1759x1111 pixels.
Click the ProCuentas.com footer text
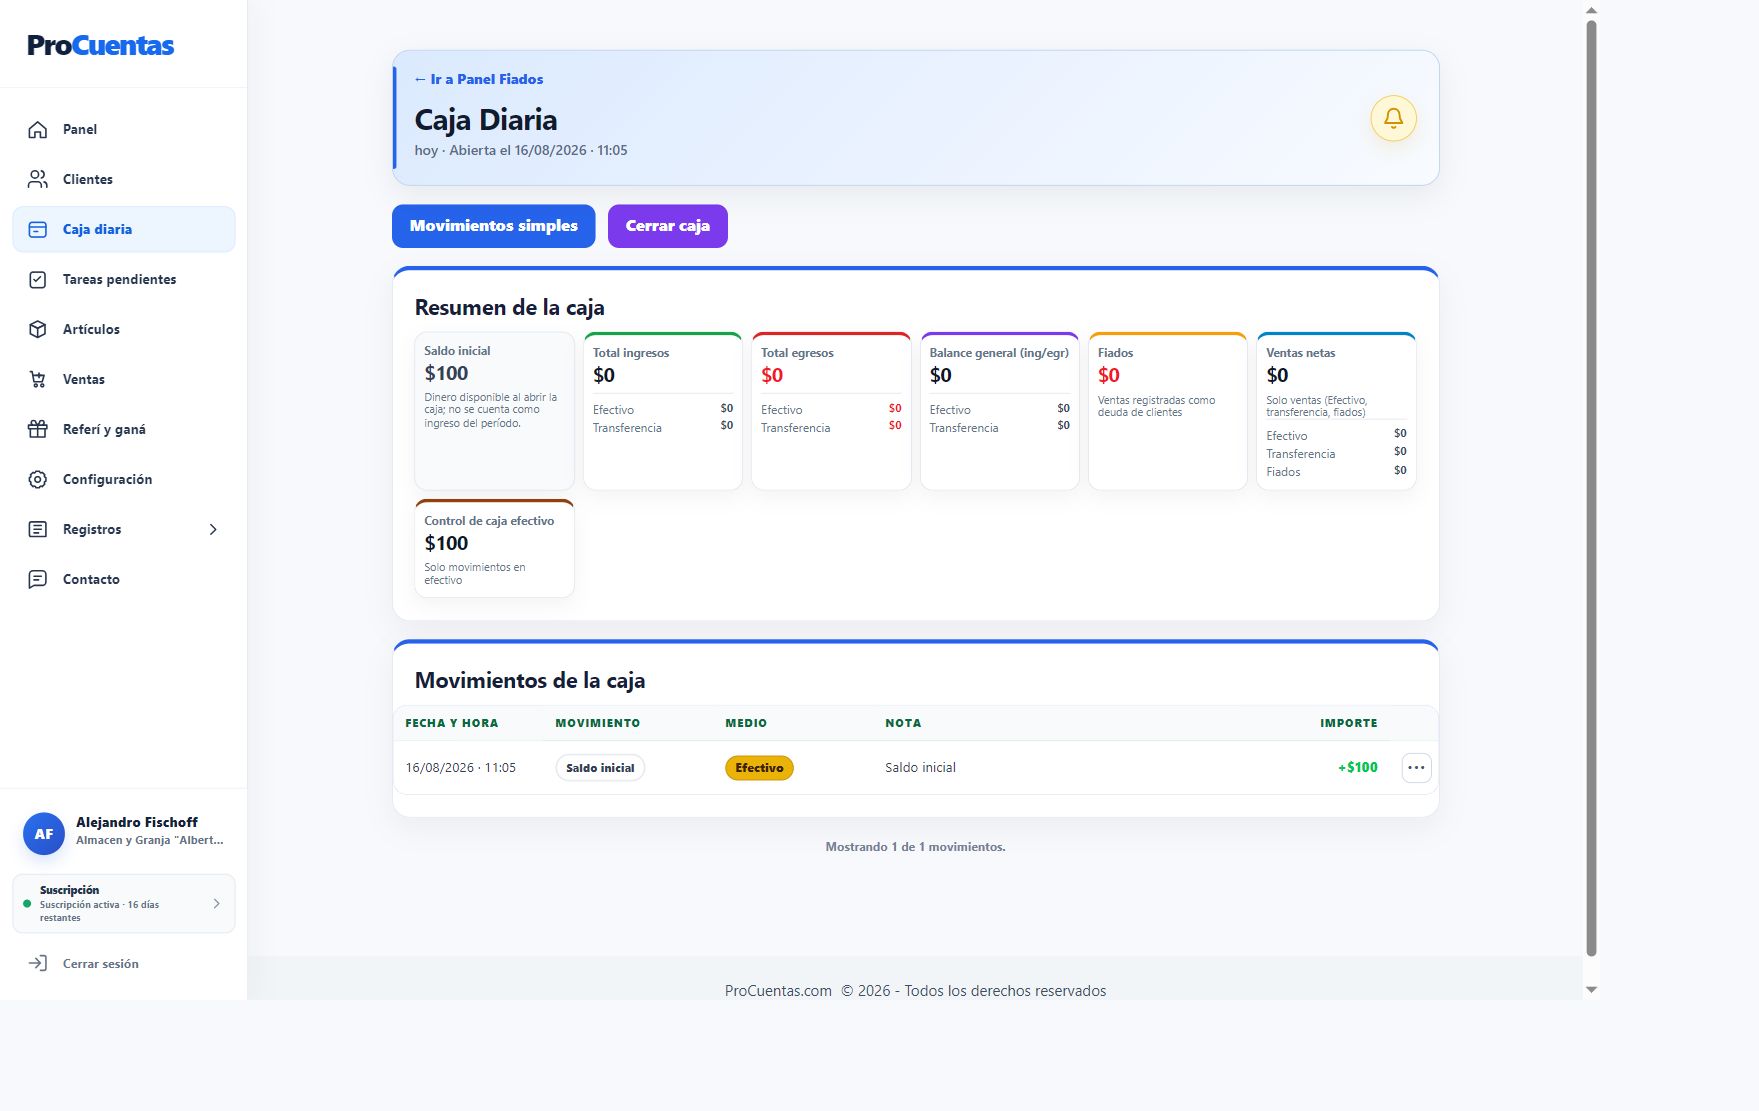pyautogui.click(x=778, y=990)
